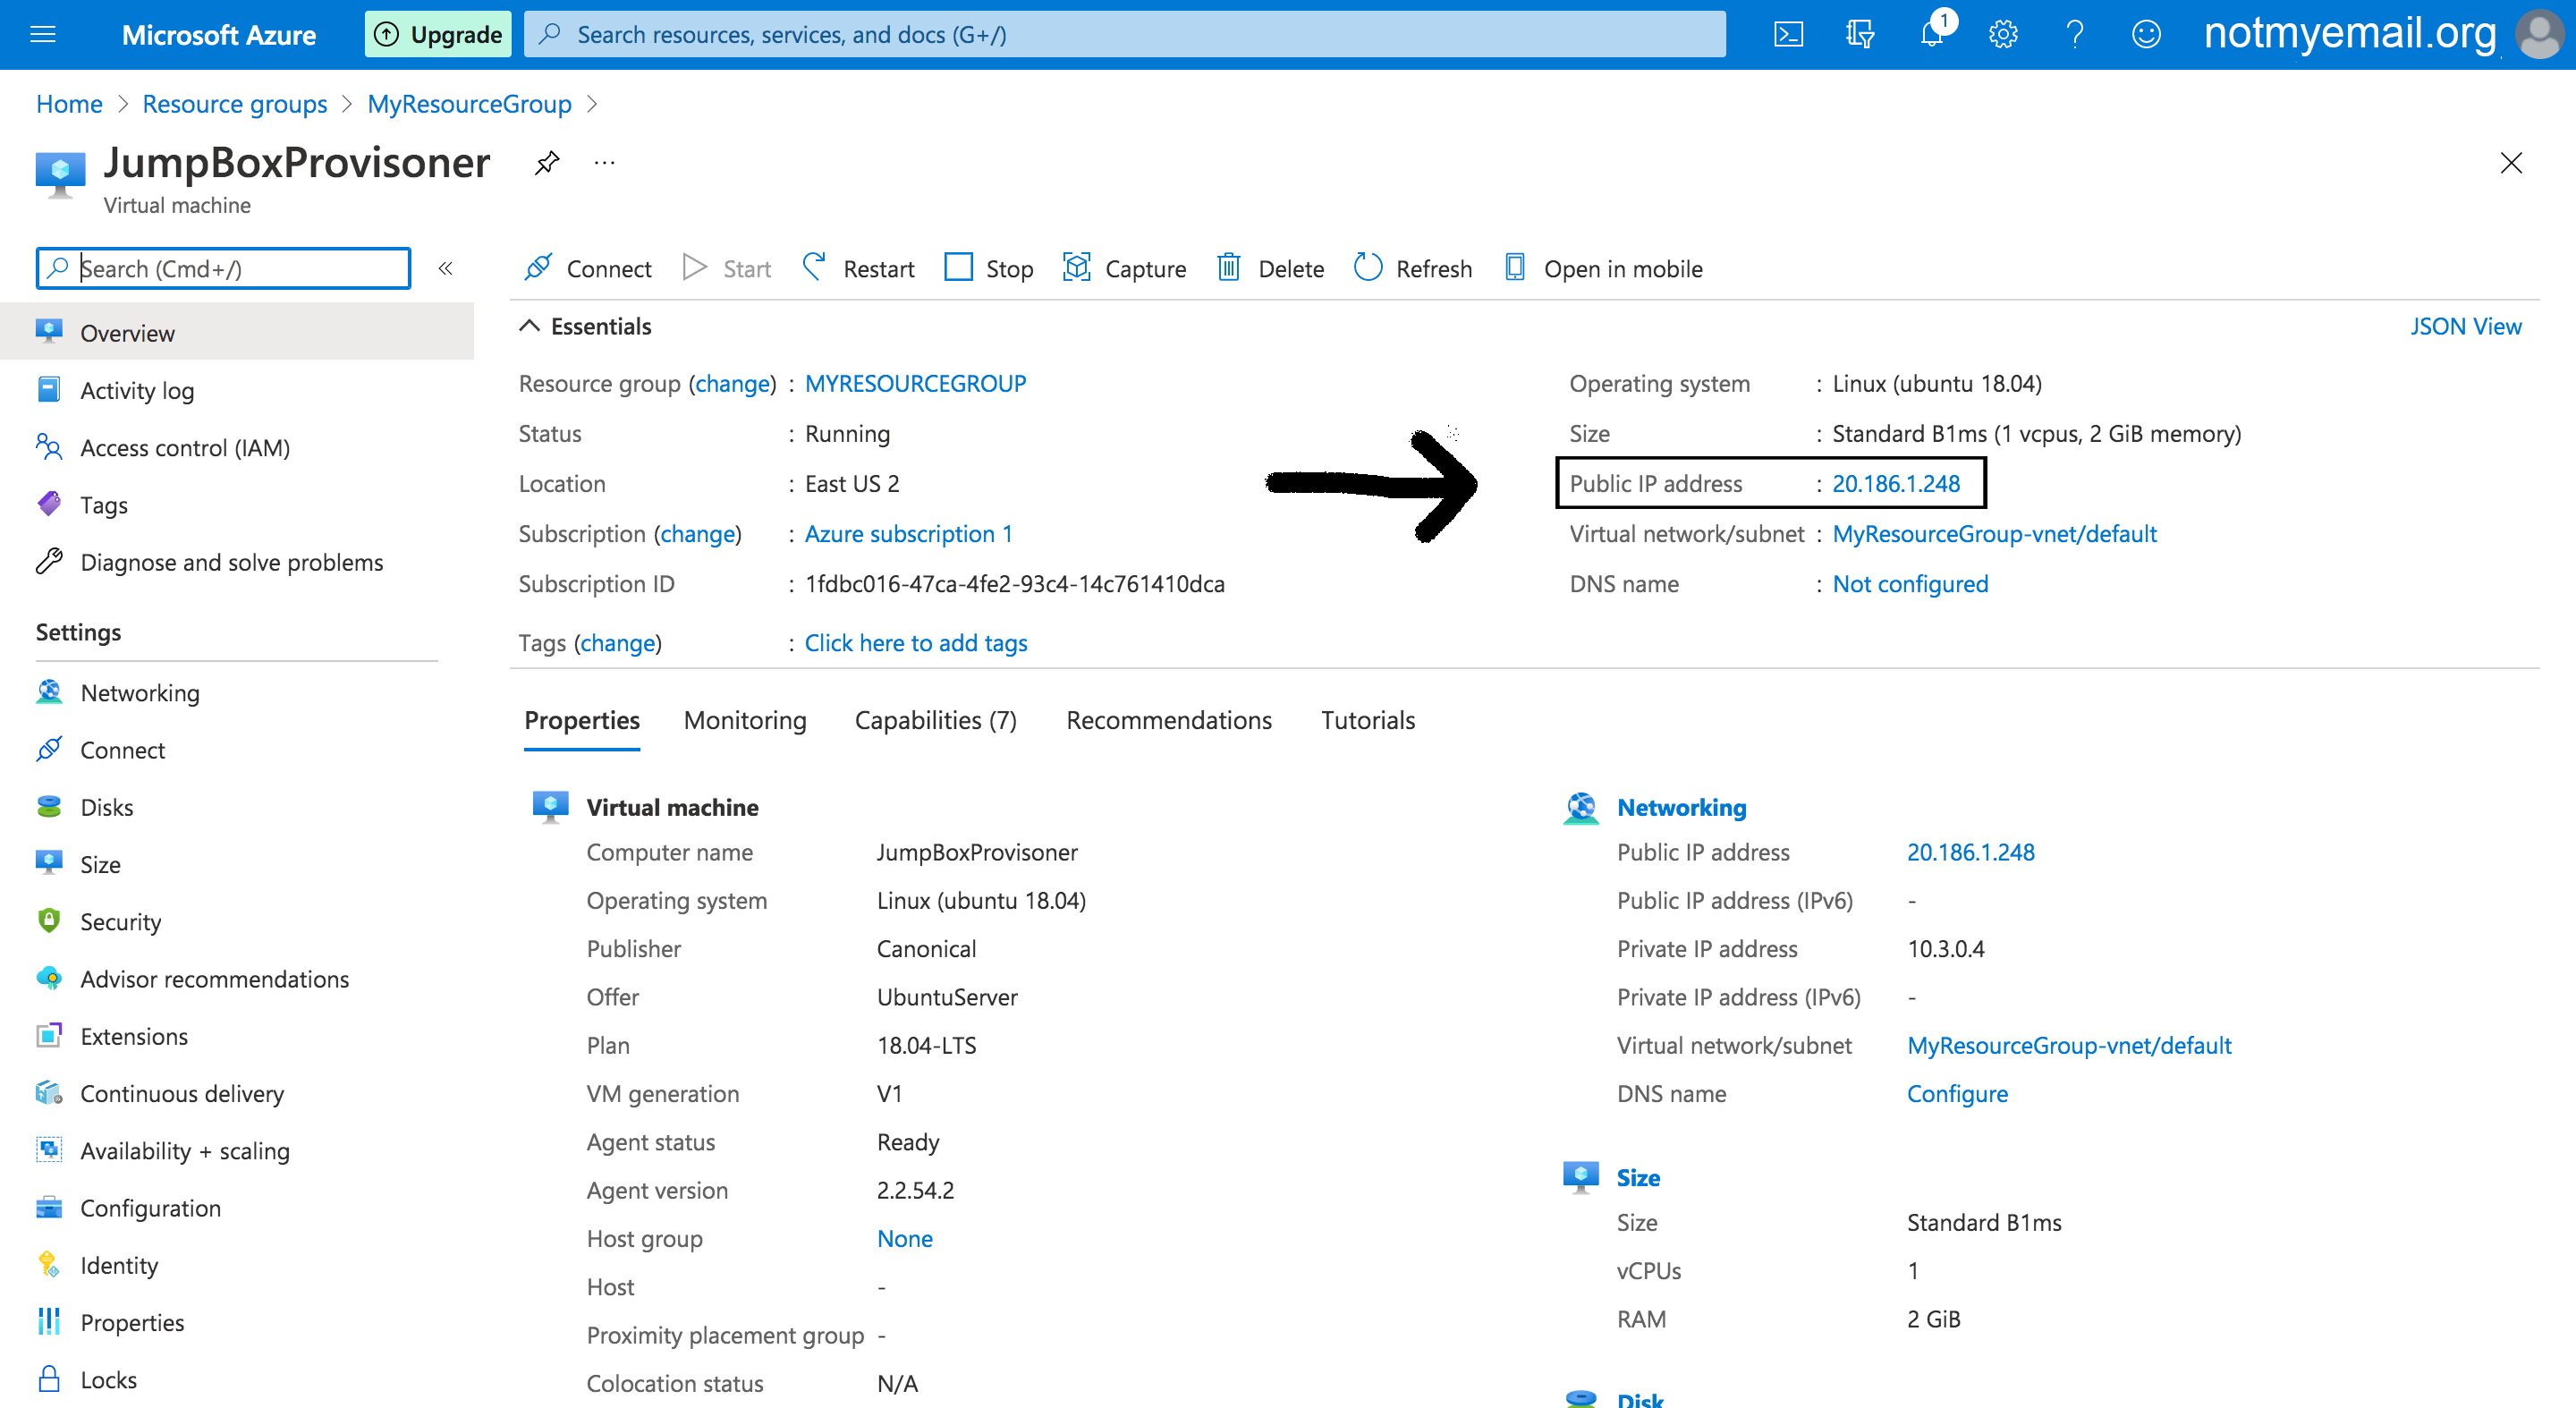
Task: Open portal settings gear icon
Action: 2003,35
